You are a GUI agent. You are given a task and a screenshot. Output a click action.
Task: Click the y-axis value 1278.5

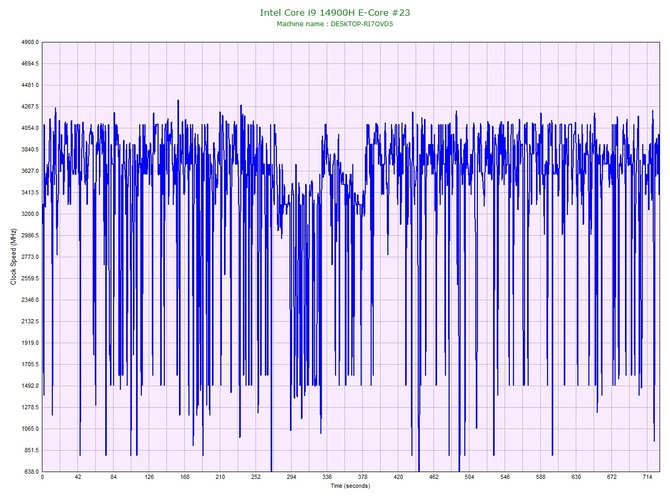point(30,407)
